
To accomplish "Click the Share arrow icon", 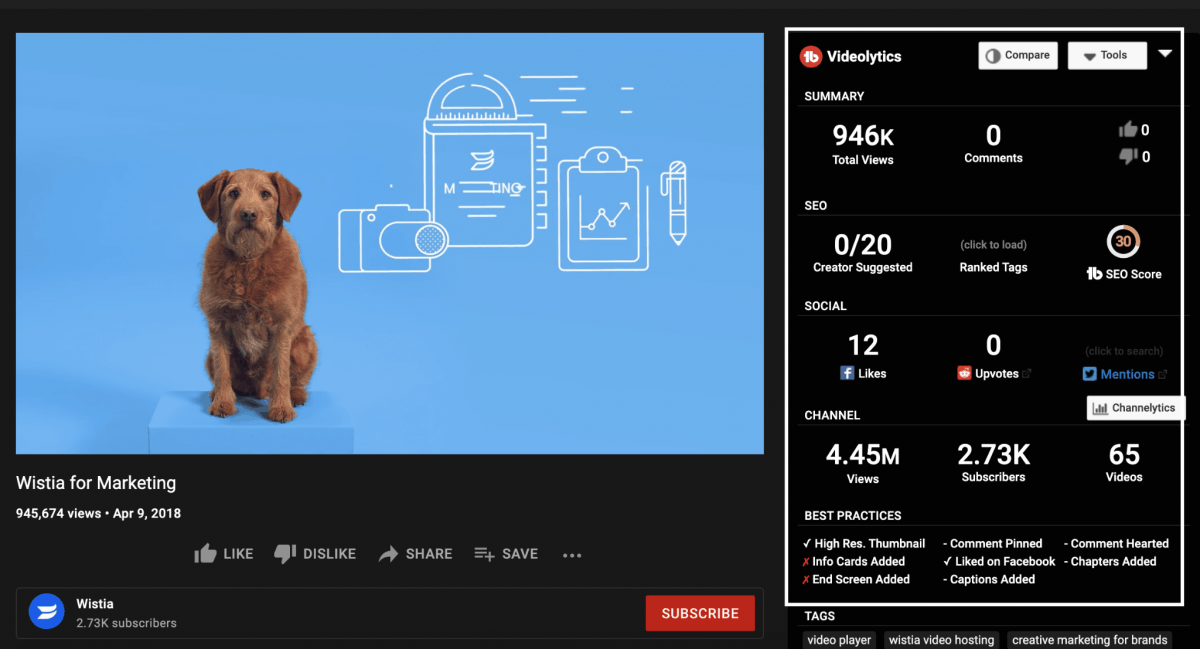I will click(389, 554).
